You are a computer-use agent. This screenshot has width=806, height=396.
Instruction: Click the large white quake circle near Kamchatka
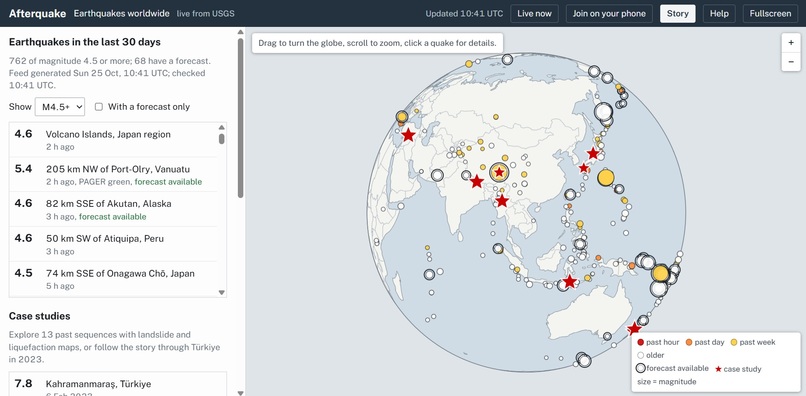(x=603, y=111)
